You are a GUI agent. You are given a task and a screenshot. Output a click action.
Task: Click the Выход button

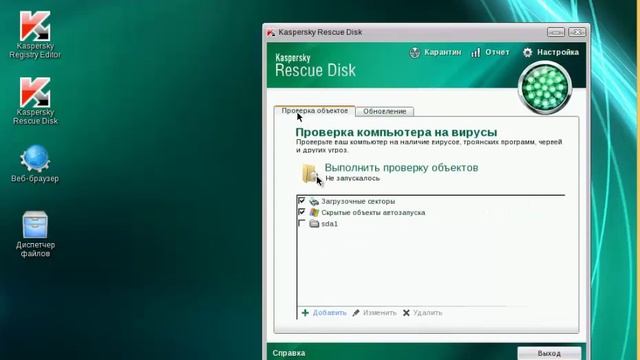coord(549,353)
